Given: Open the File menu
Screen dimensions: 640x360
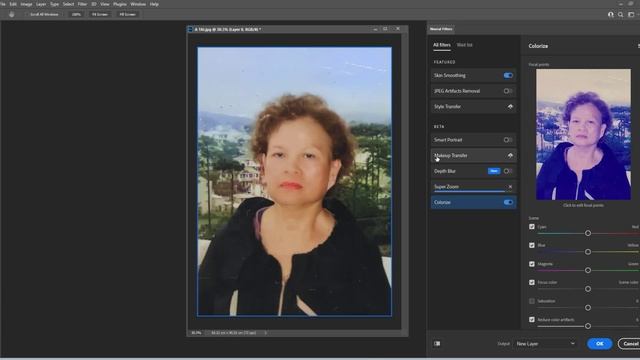Looking at the screenshot, I should pyautogui.click(x=2, y=4).
